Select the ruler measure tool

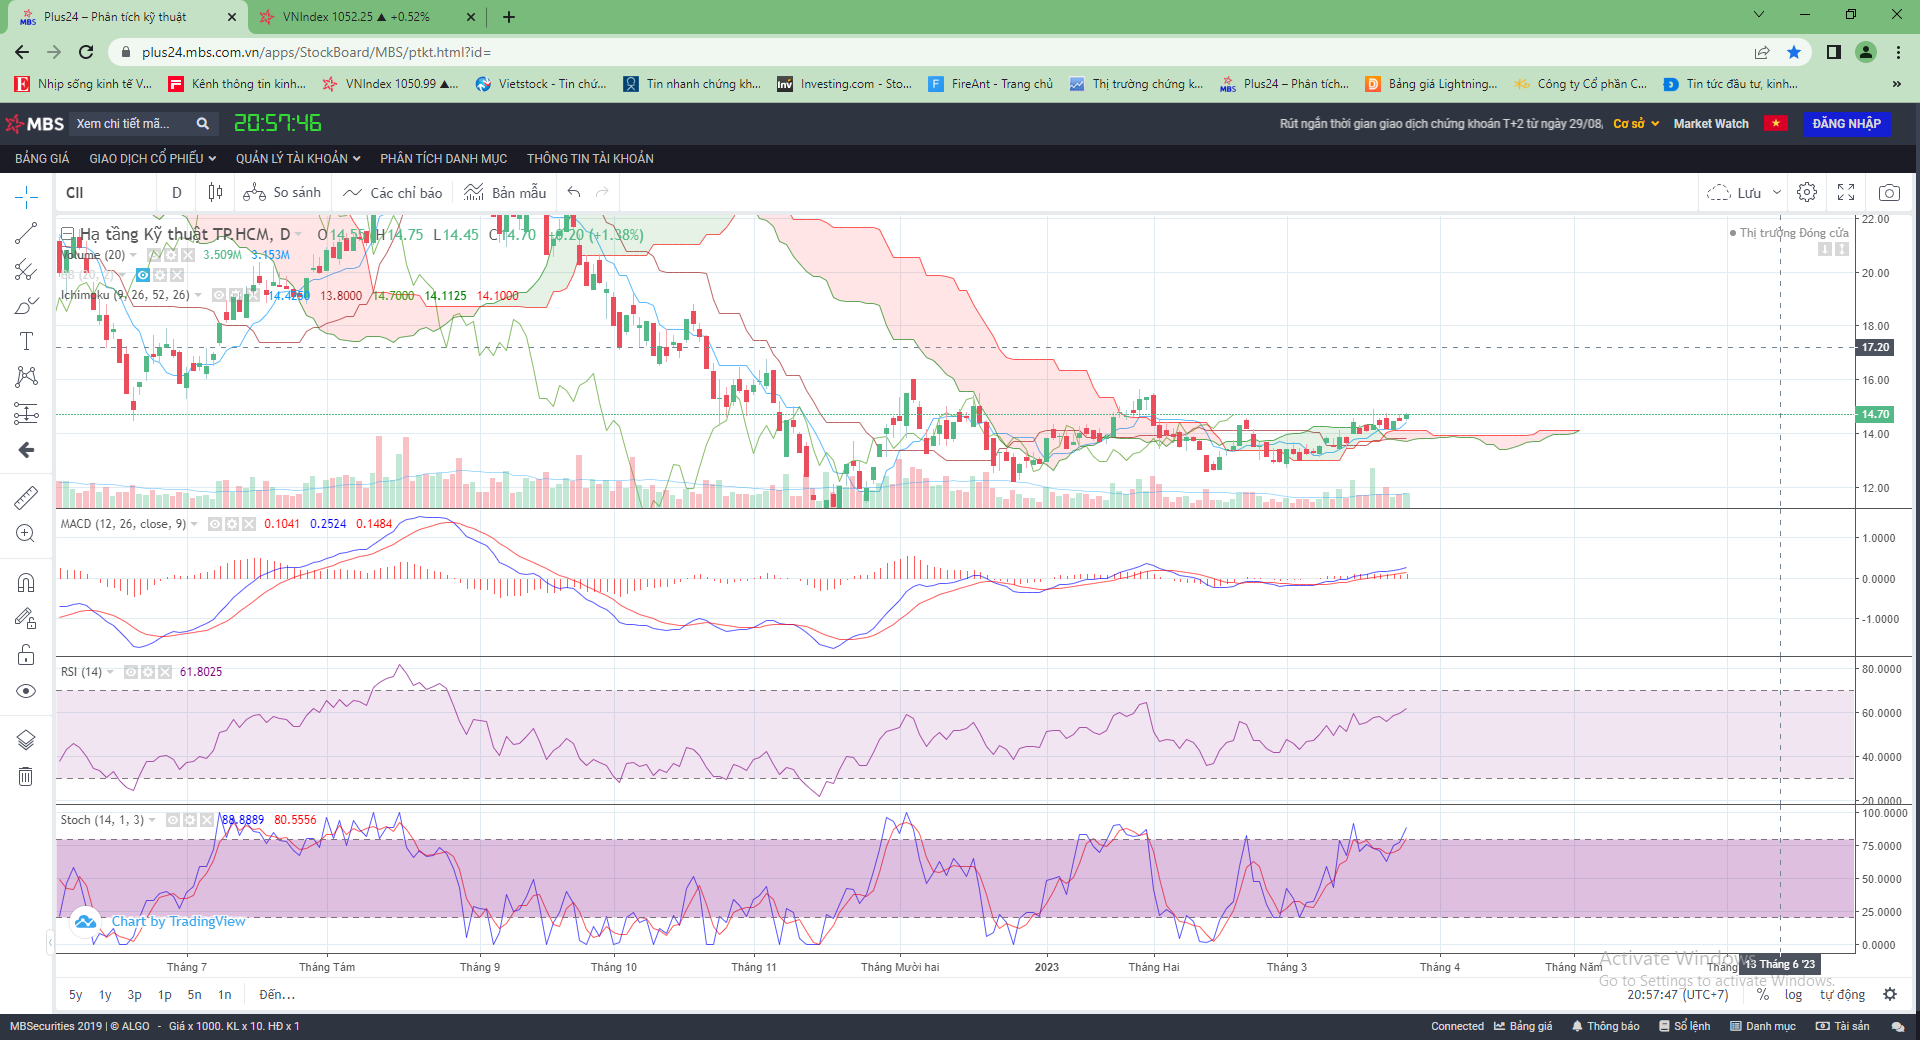click(x=26, y=497)
